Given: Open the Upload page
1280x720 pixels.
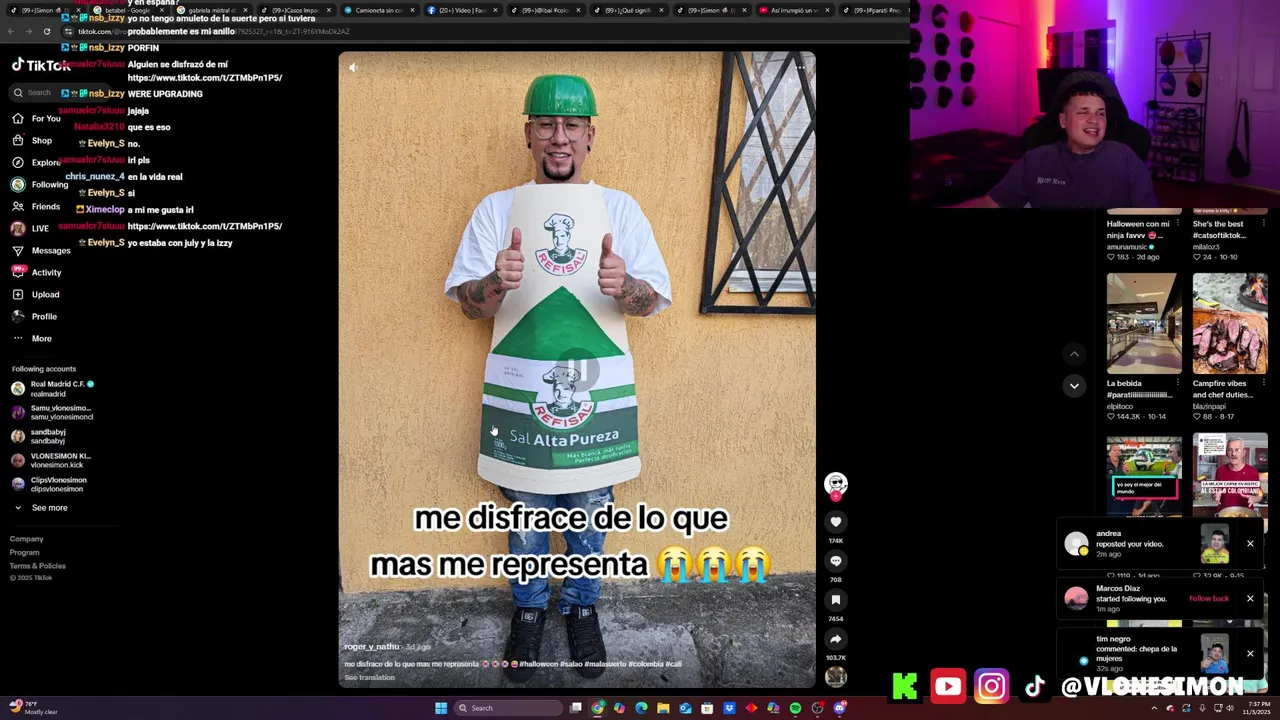Looking at the screenshot, I should pyautogui.click(x=36, y=294).
